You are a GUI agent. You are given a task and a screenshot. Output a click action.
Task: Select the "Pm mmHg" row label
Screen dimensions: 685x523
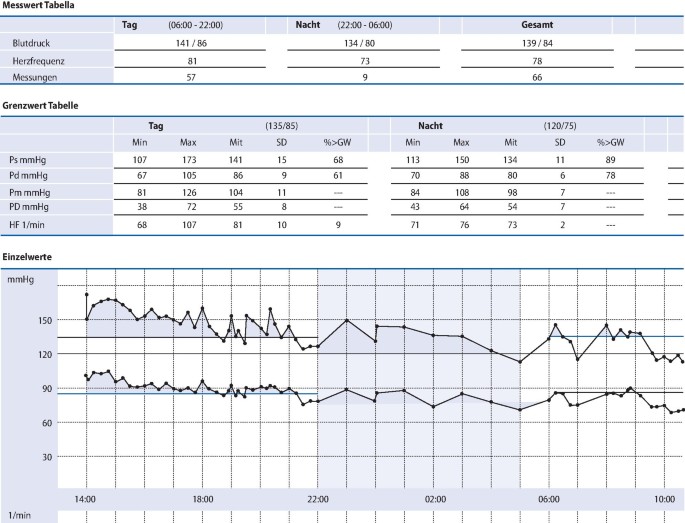29,193
